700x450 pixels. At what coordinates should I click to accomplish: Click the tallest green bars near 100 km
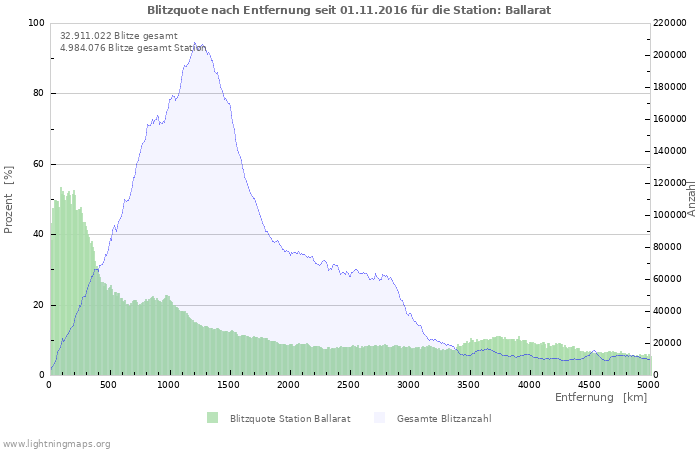coord(62,190)
